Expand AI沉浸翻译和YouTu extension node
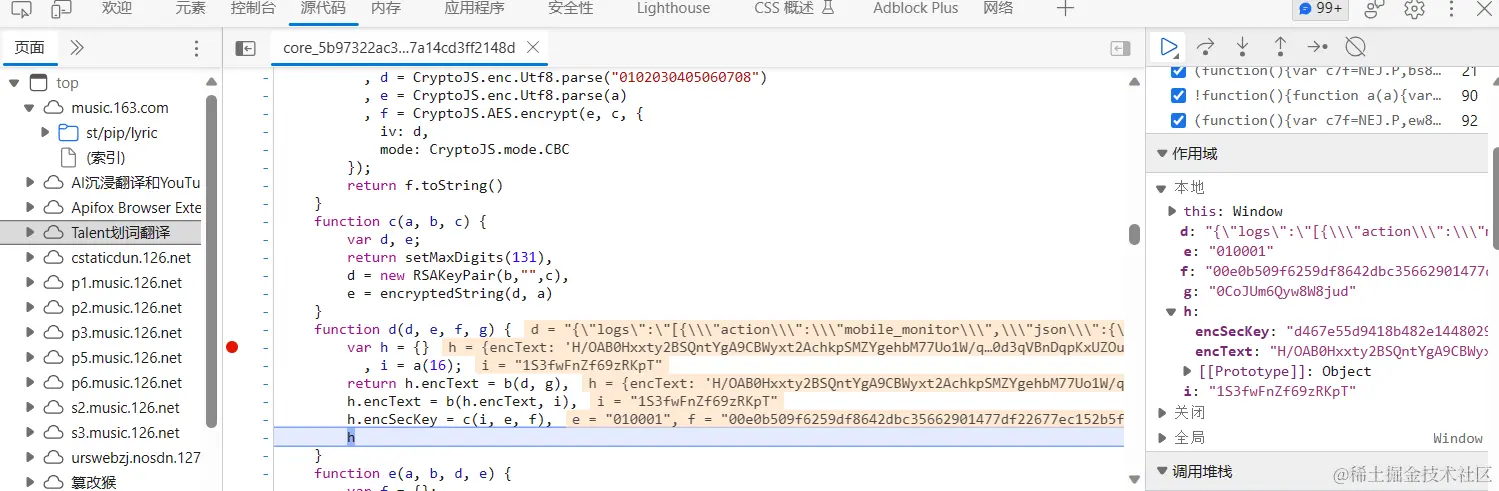Screen dimensions: 1499x491 pos(30,182)
